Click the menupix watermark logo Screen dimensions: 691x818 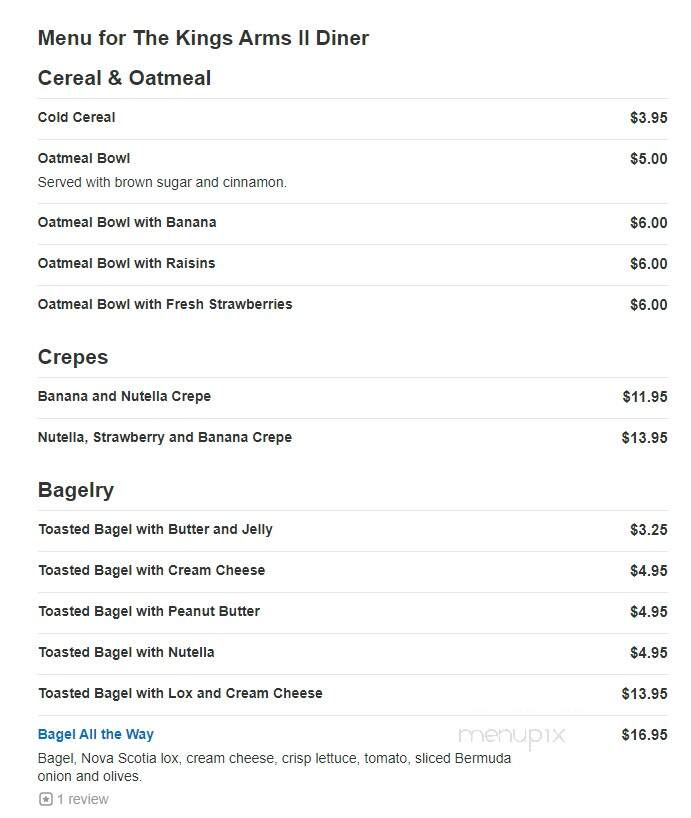[x=511, y=737]
